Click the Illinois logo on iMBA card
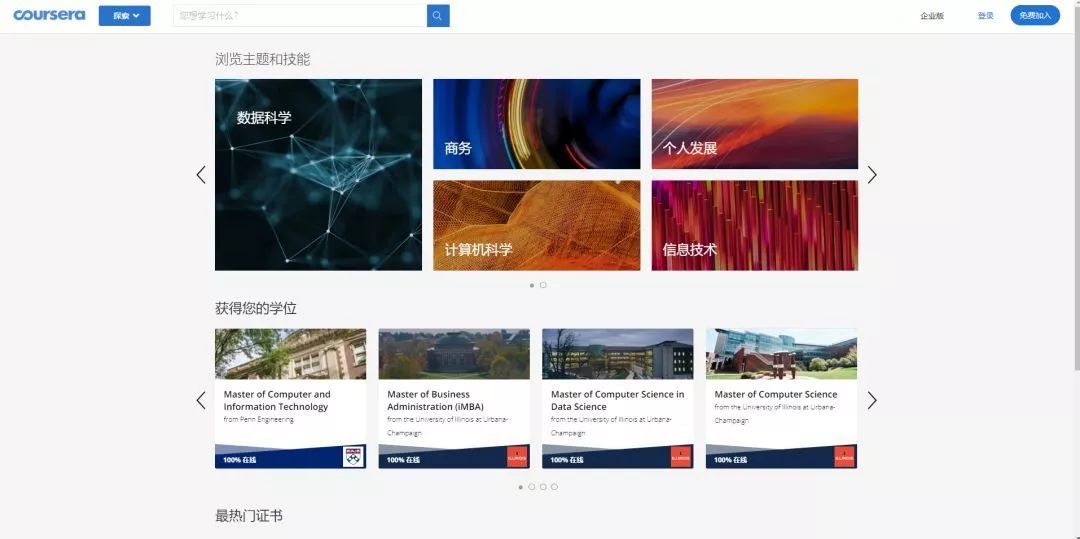Viewport: 1080px width, 539px height. [x=517, y=456]
